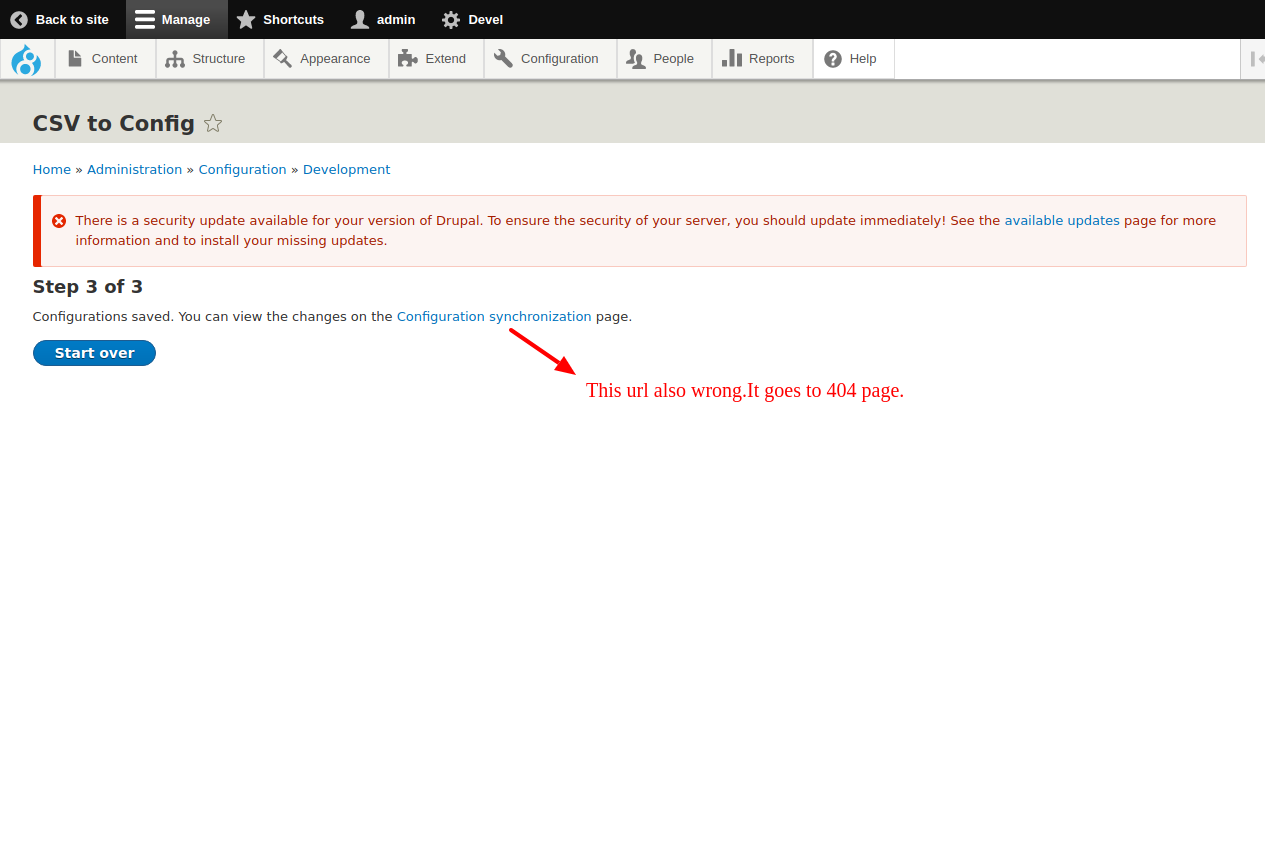Screen dimensions: 1265x867
Task: Click the People users icon
Action: coord(636,59)
